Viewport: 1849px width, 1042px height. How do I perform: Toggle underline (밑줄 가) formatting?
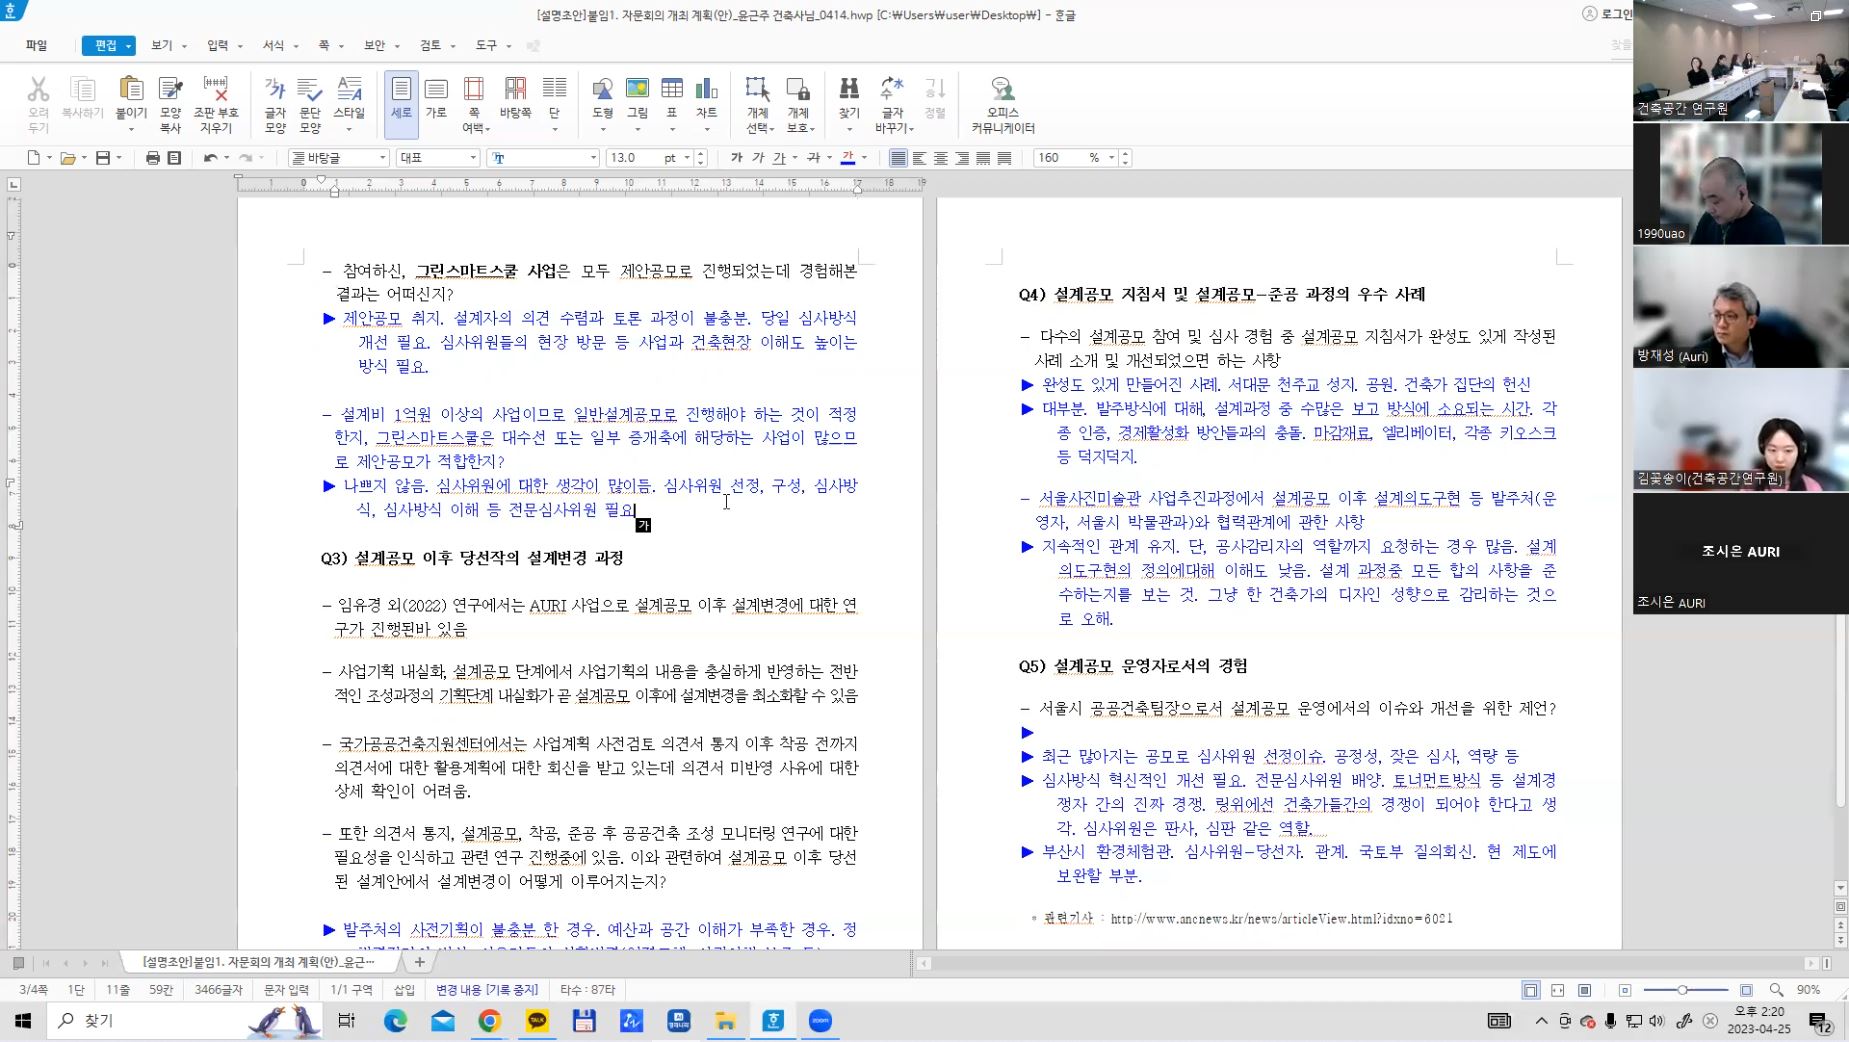tap(779, 158)
